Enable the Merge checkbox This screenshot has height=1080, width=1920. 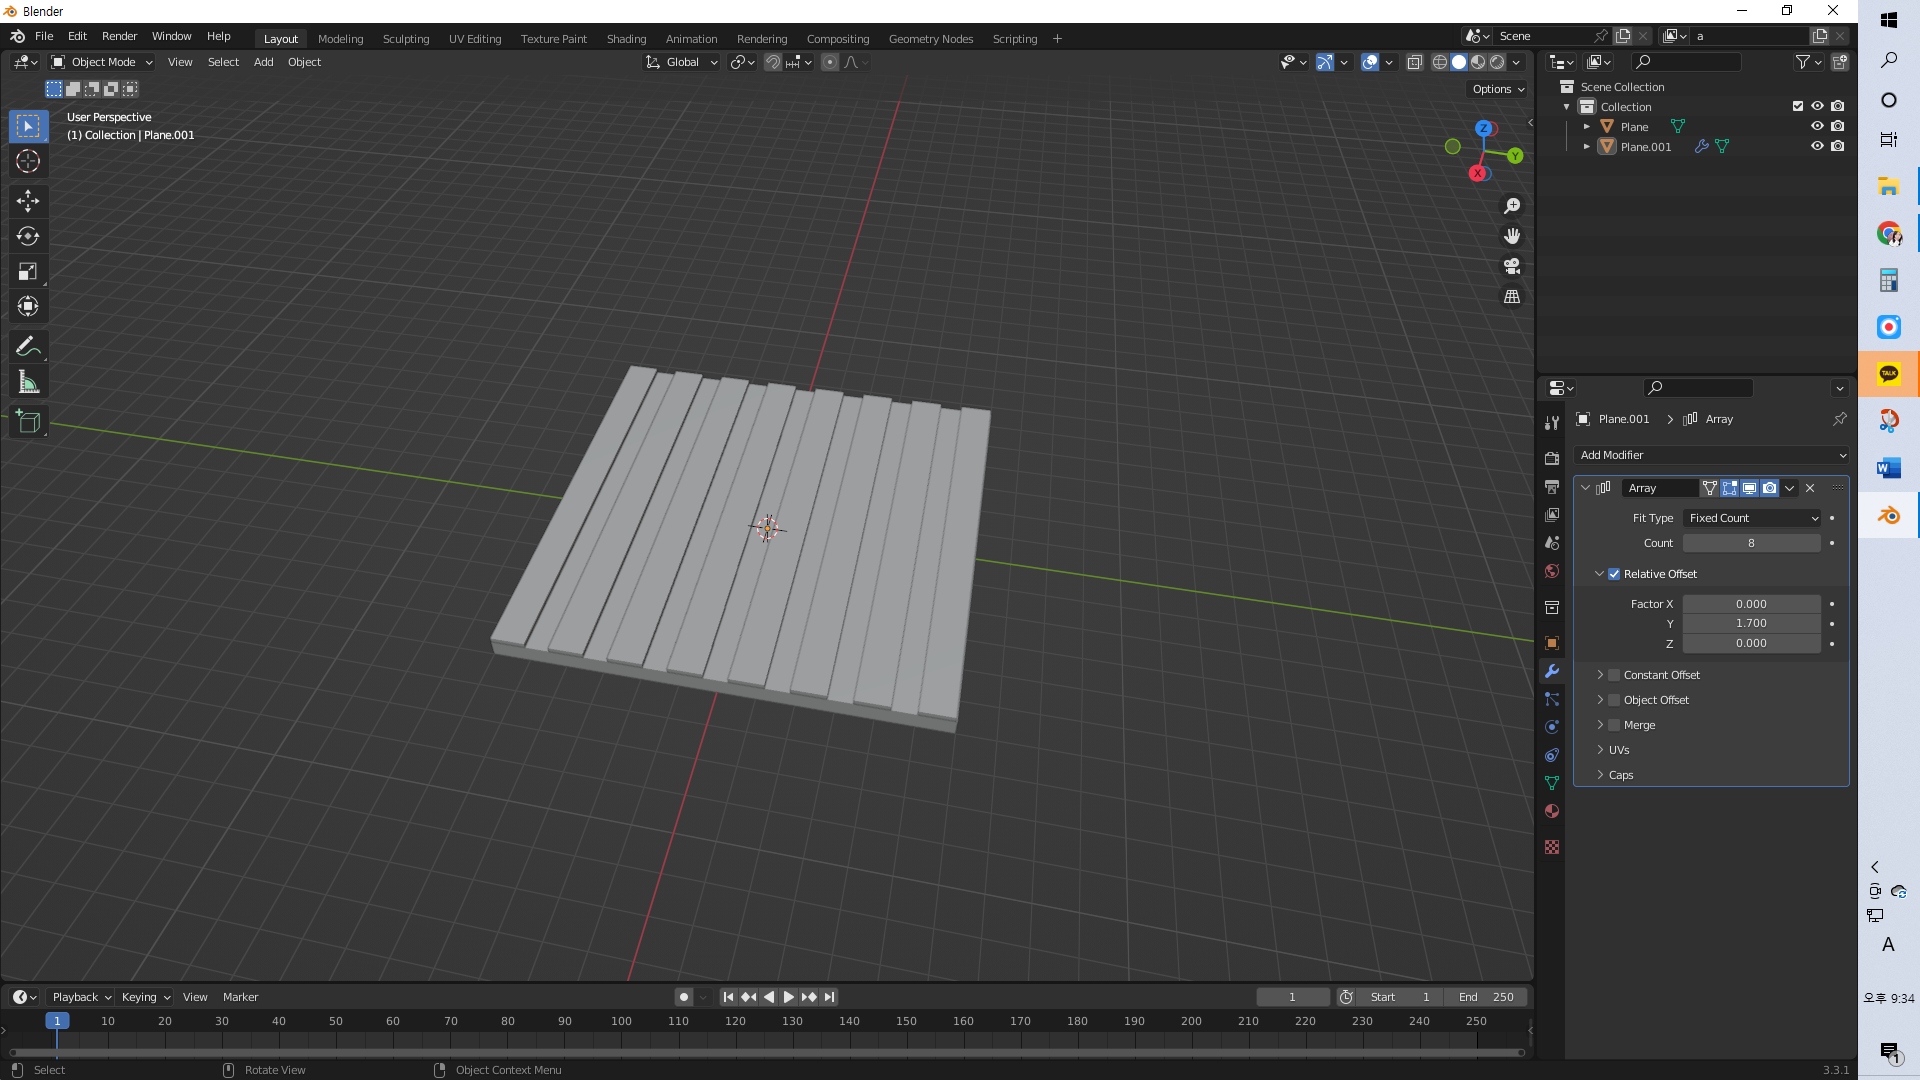1614,725
